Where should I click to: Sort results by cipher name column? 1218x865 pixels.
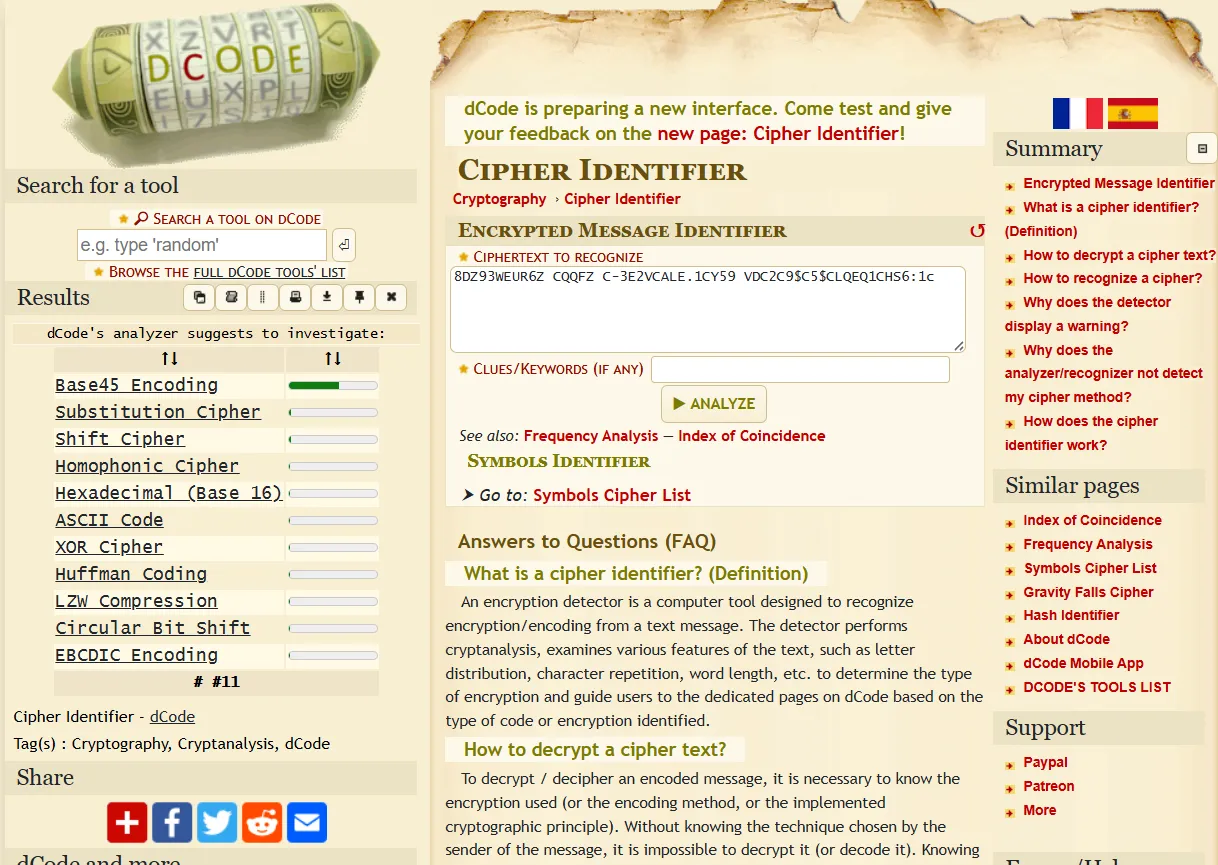tap(169, 359)
